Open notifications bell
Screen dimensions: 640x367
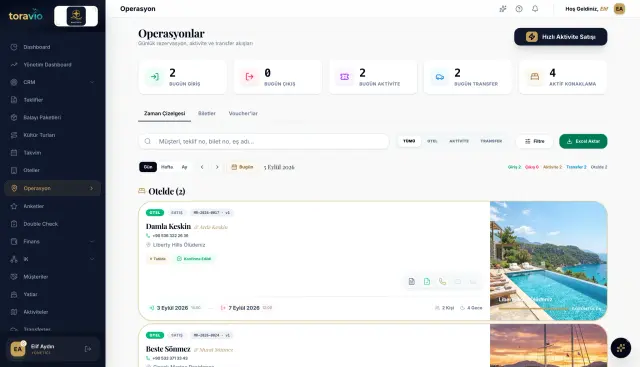tap(535, 9)
